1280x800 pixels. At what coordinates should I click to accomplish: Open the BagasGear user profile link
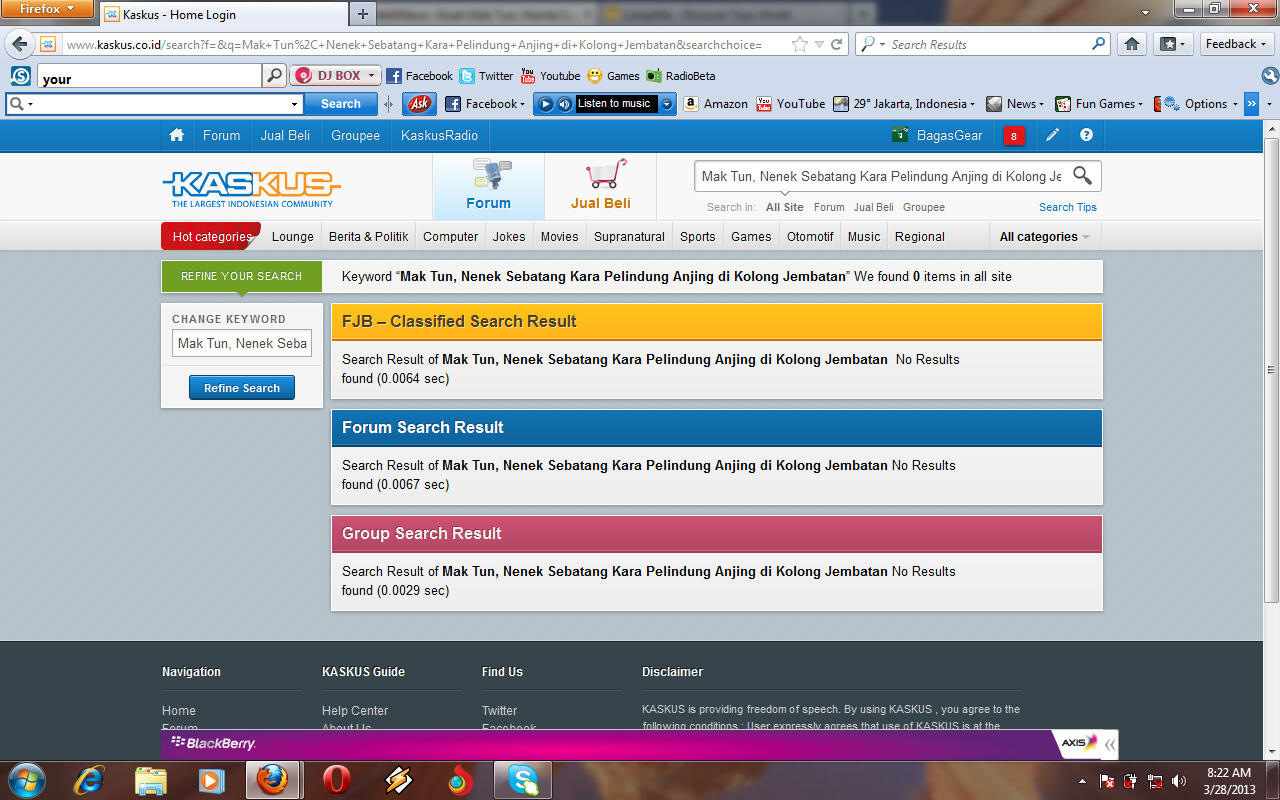(x=937, y=135)
